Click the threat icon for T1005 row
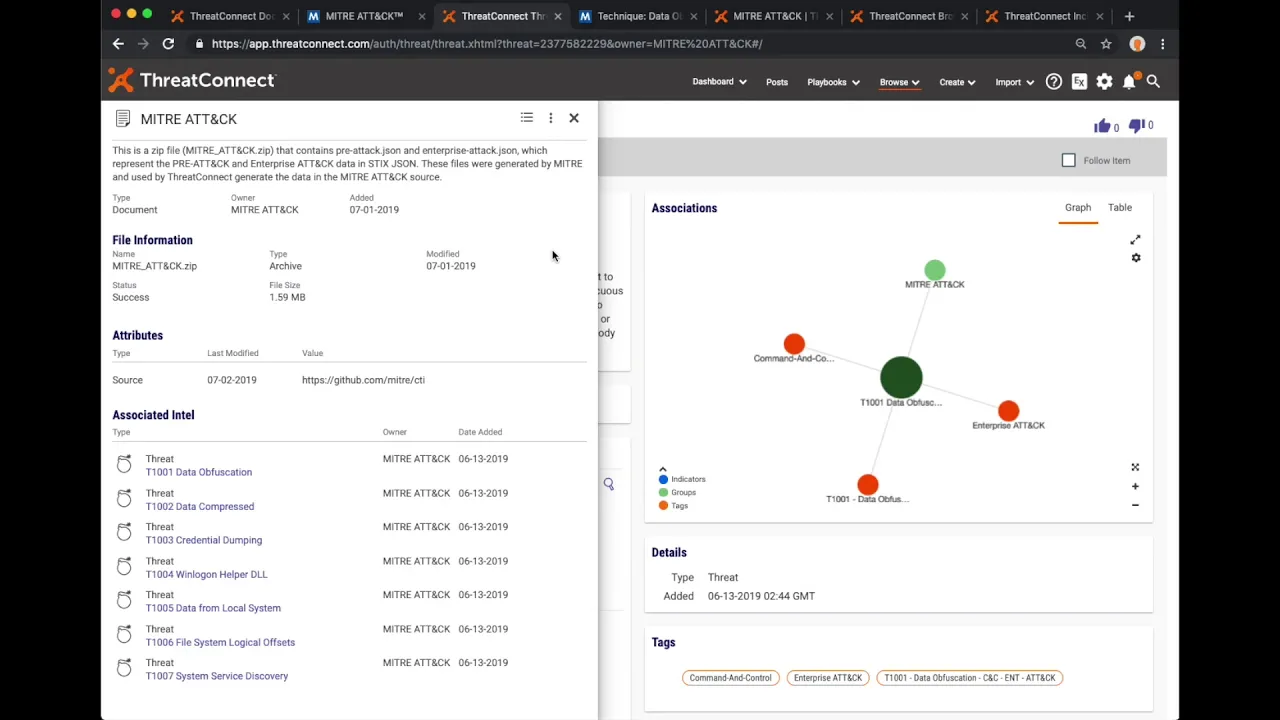The width and height of the screenshot is (1280, 720). [124, 600]
